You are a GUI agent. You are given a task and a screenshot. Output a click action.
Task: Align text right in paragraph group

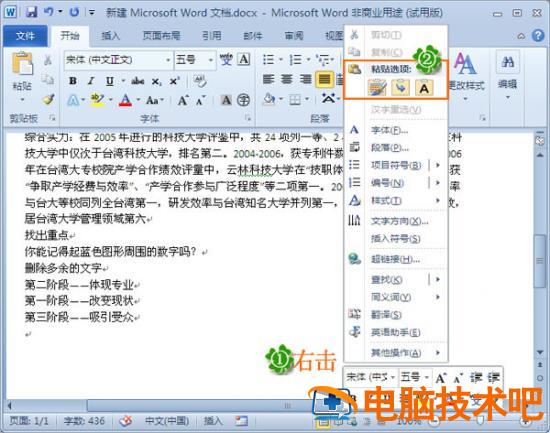click(x=306, y=80)
